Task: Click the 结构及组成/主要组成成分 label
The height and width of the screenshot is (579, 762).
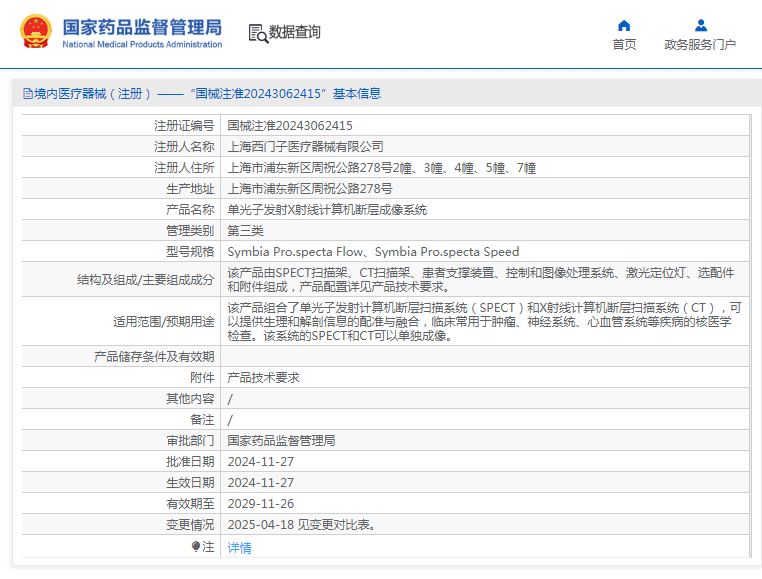Action: (x=145, y=280)
